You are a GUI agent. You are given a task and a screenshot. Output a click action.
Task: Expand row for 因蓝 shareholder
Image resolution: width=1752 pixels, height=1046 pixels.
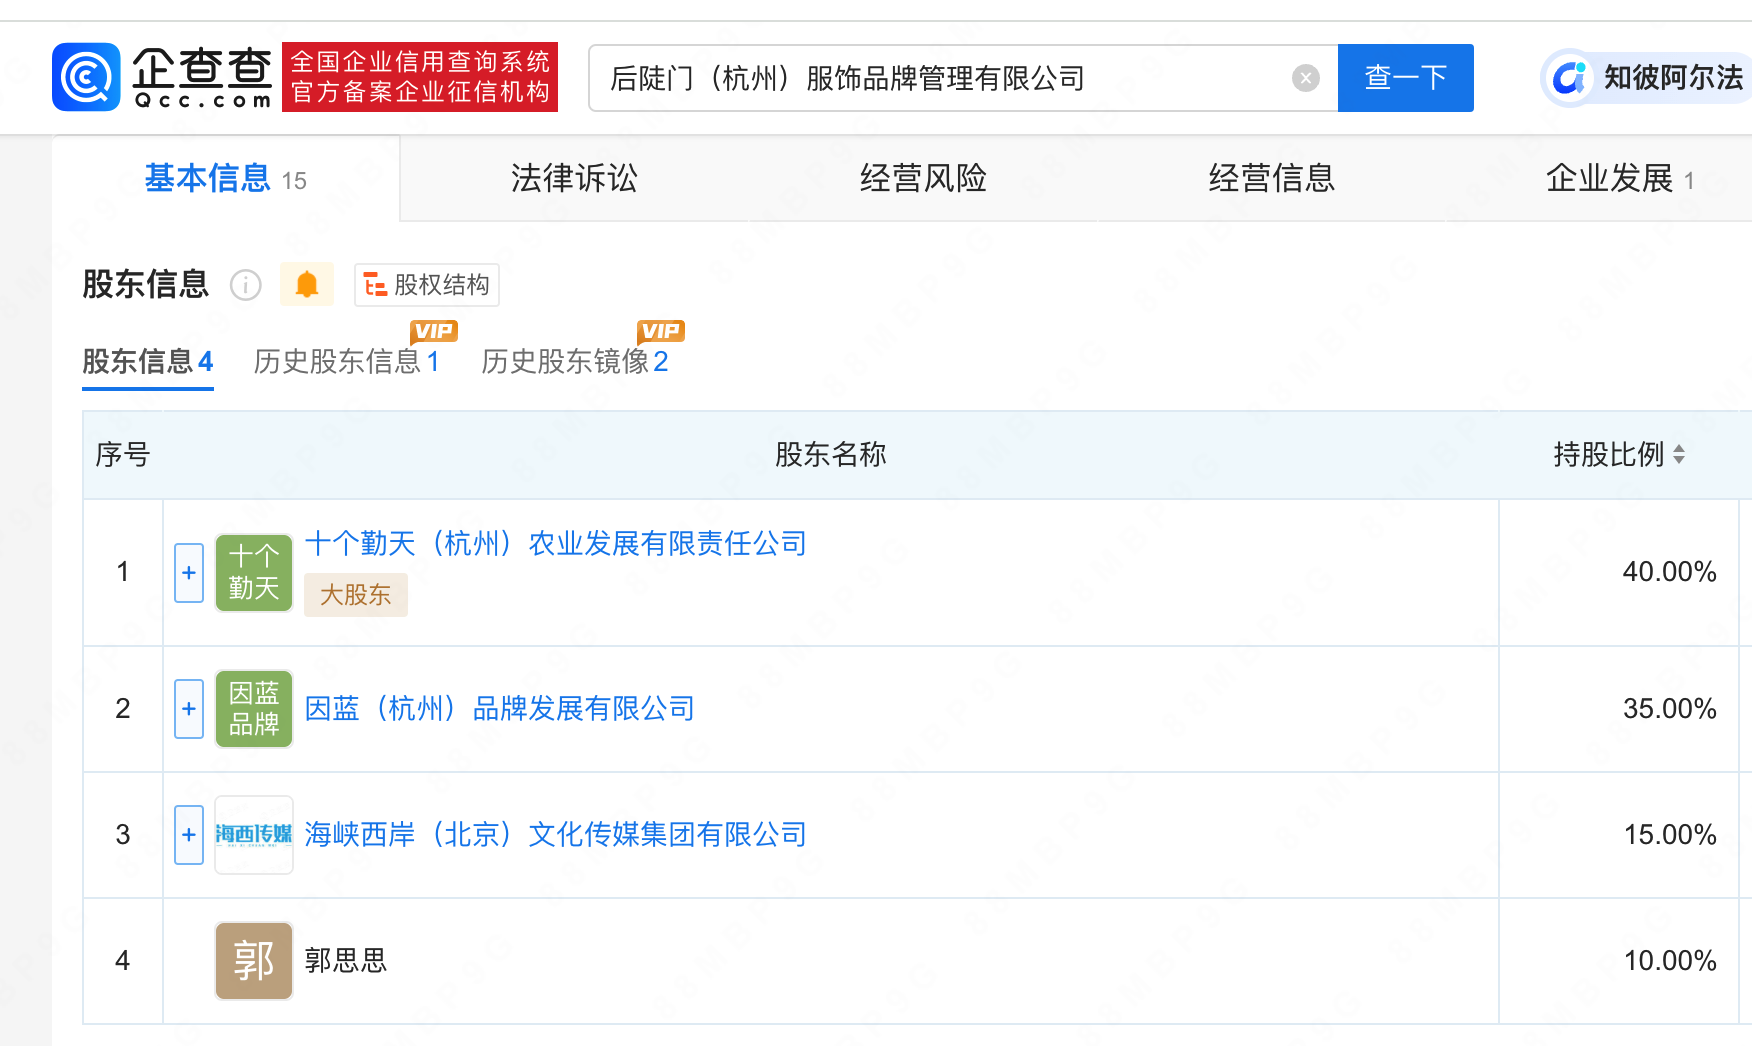point(189,709)
